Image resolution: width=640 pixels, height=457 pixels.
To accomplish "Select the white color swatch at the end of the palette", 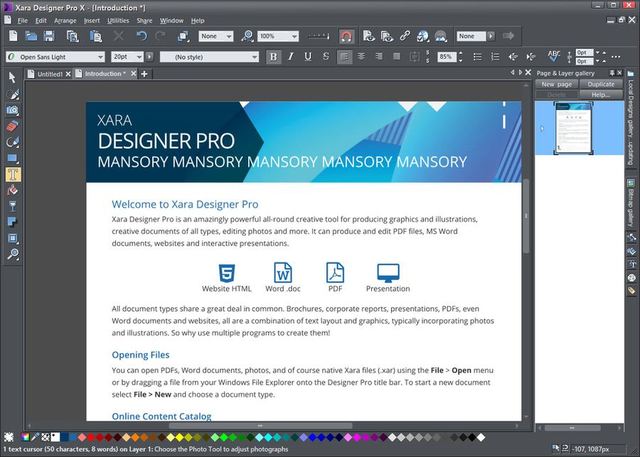I will click(481, 437).
